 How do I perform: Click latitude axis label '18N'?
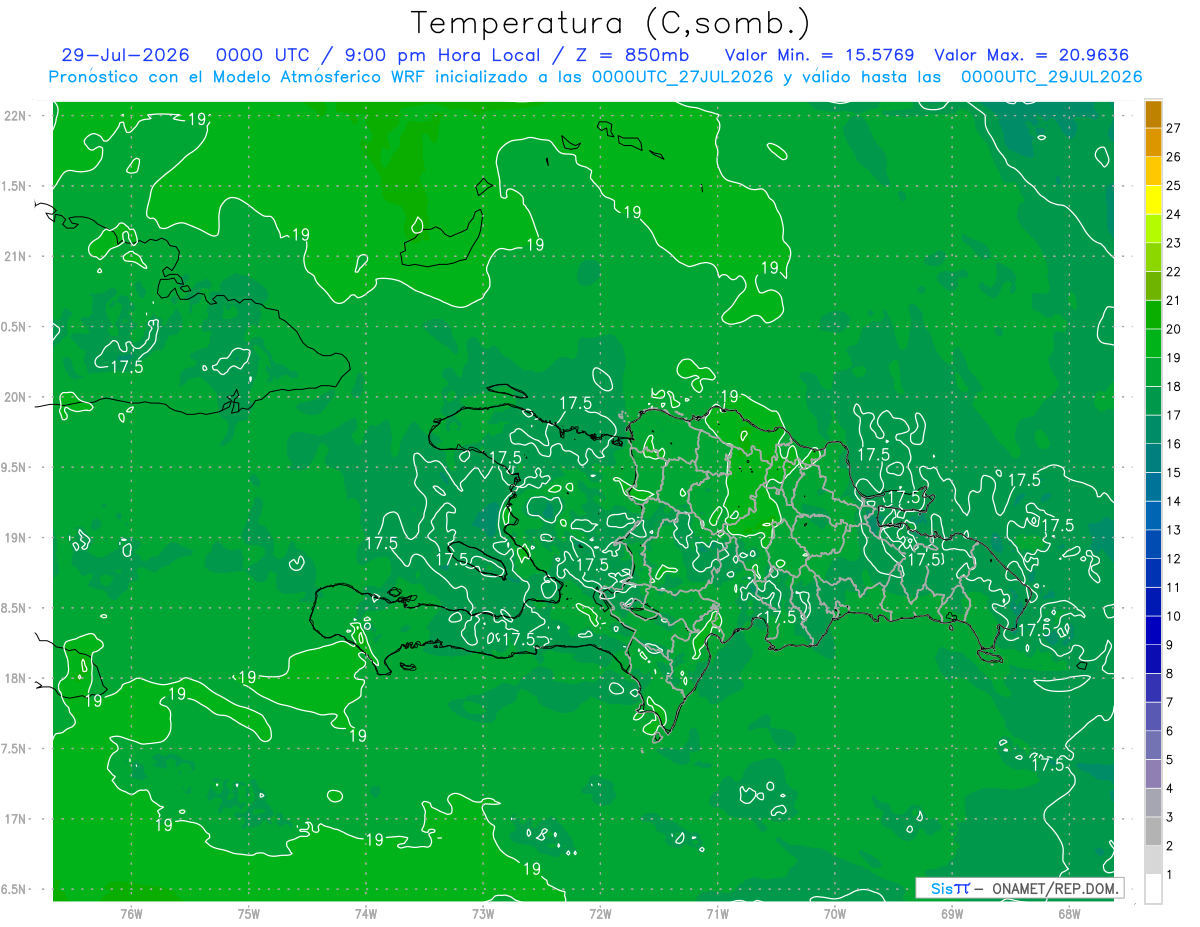pos(15,678)
